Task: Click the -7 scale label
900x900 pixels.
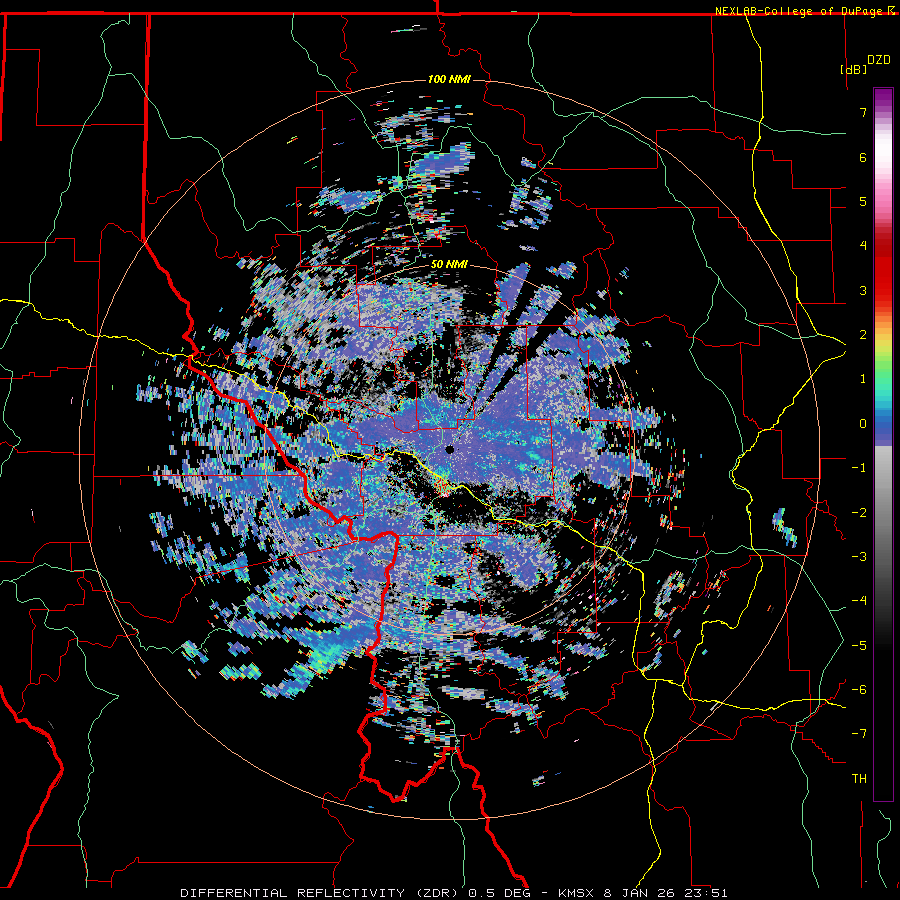Action: (x=859, y=734)
